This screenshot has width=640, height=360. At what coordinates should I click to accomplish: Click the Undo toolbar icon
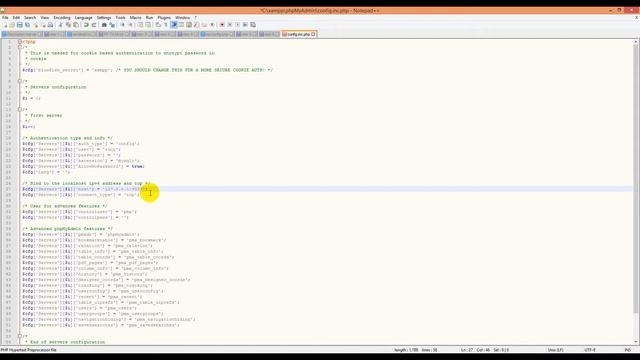tap(86, 25)
